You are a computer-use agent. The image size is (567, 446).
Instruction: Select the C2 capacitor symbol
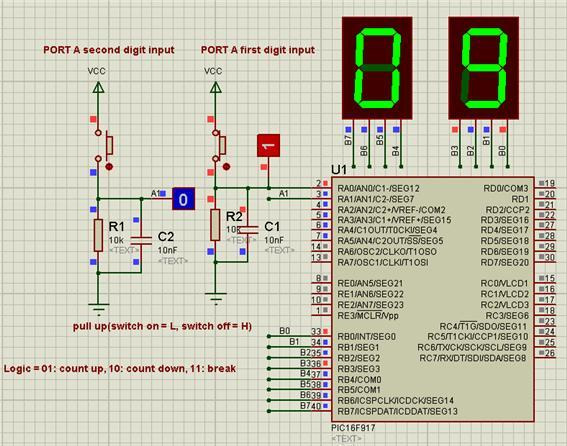[x=141, y=241]
